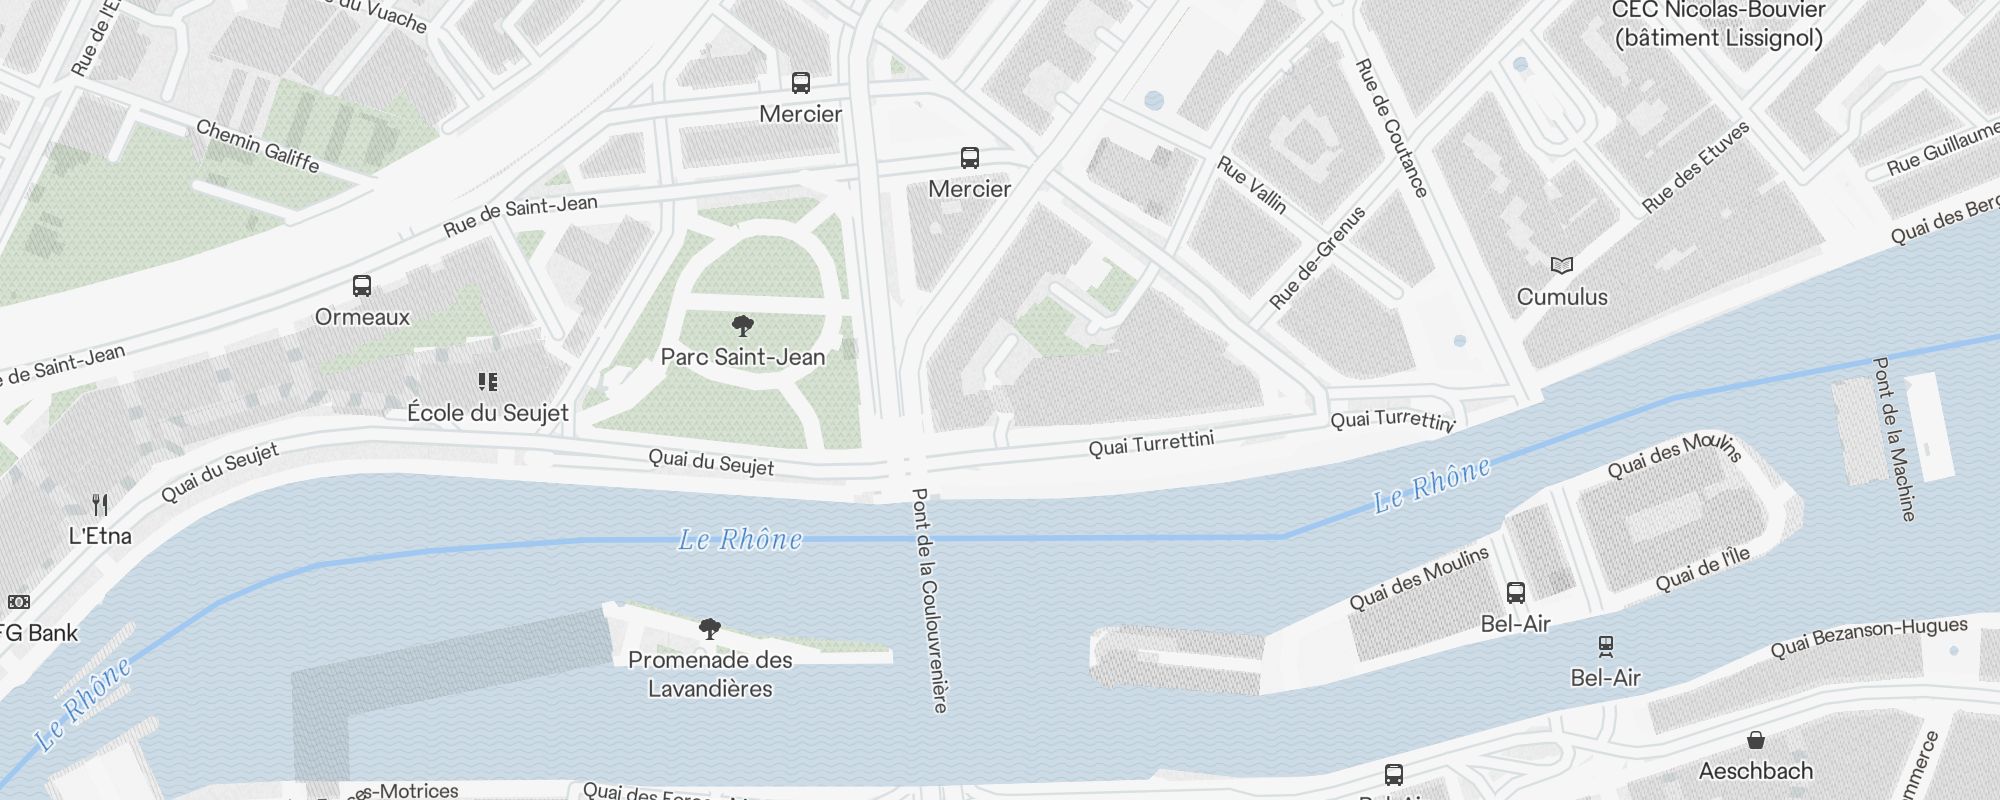2000x800 pixels.
Task: Click the bus icon at bottom edge
Action: coord(1394,774)
